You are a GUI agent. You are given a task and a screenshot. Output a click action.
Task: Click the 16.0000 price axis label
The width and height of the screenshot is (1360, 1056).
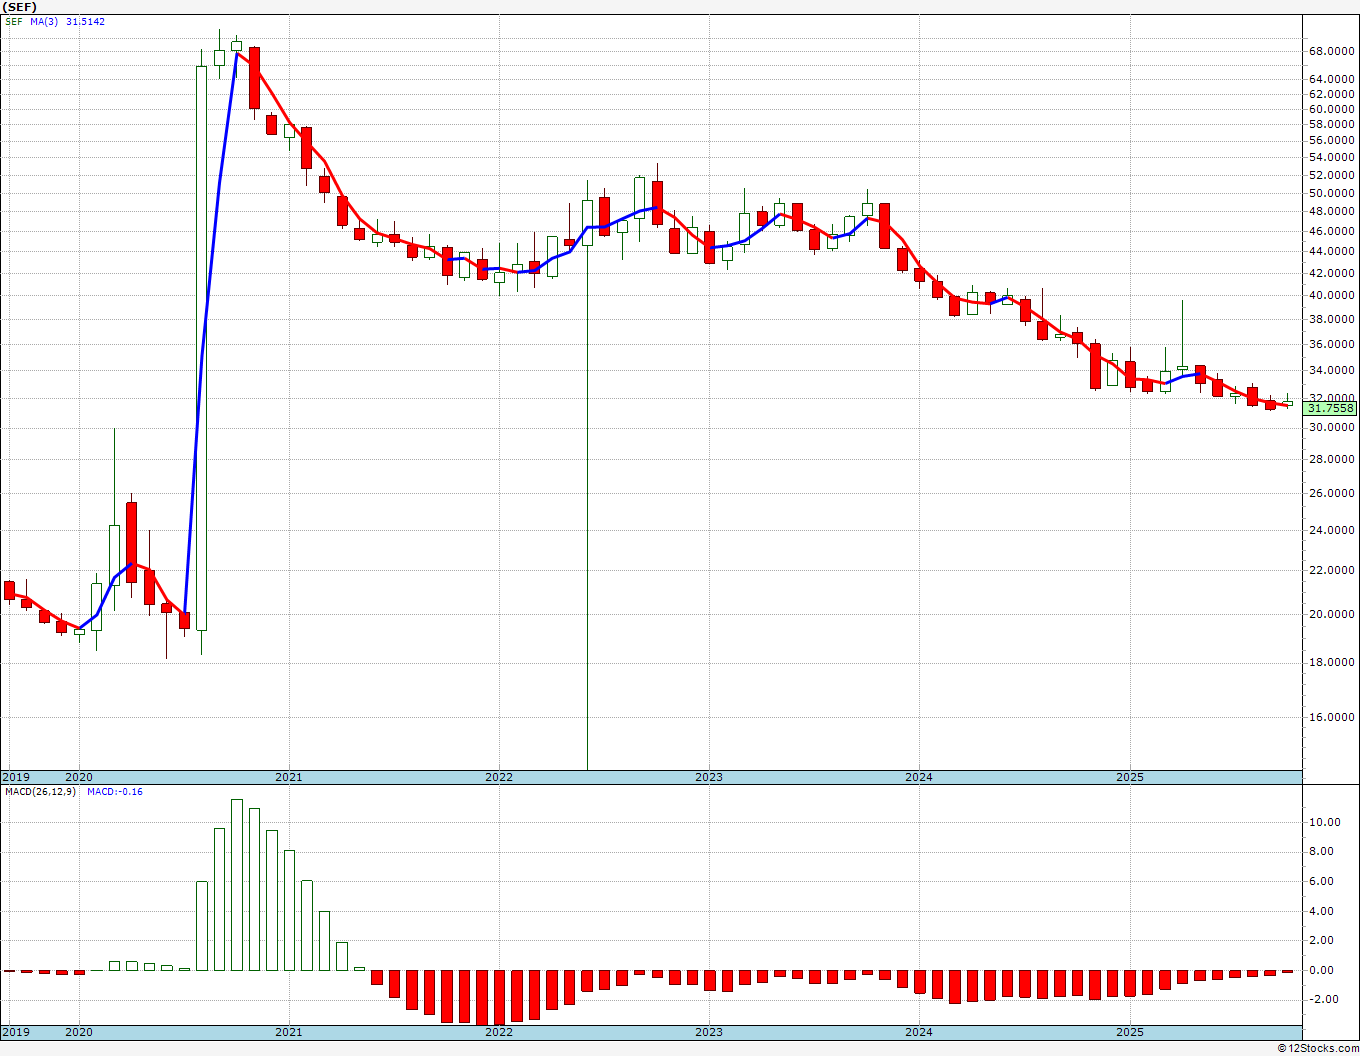1332,718
